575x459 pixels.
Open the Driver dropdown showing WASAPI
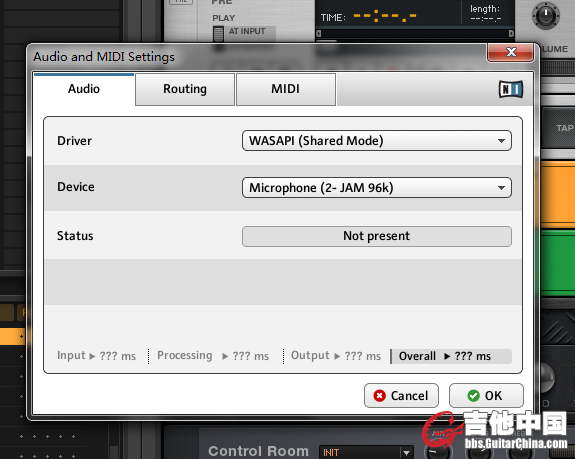(x=377, y=141)
